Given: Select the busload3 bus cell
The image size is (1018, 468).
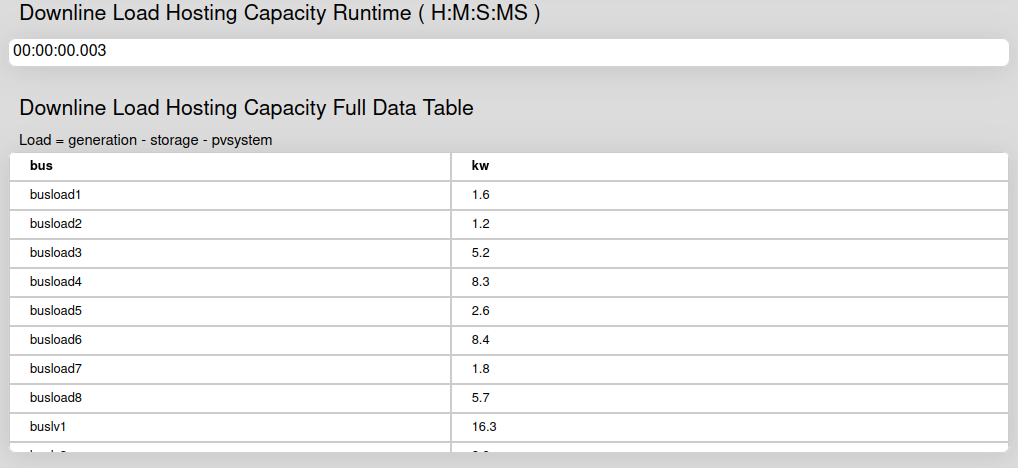Looking at the screenshot, I should (230, 253).
